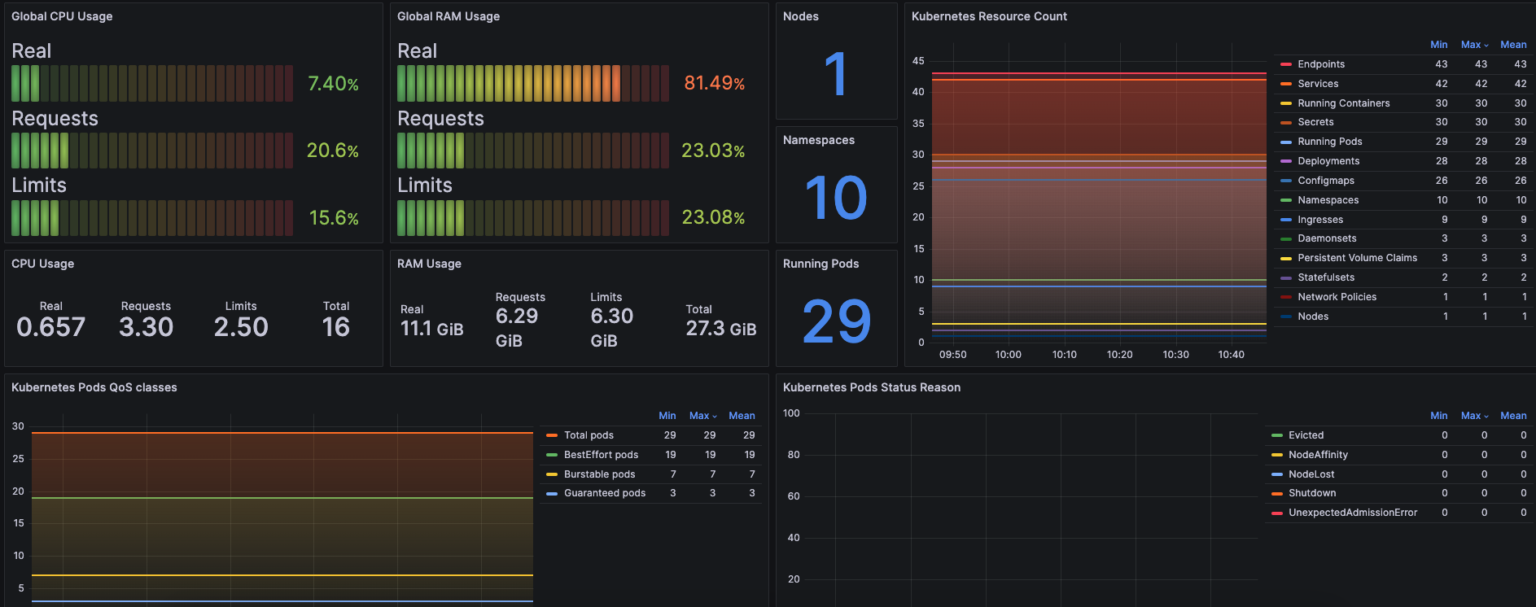The height and width of the screenshot is (607, 1536).
Task: Click the 15.6% CPU limits value
Action: [333, 218]
